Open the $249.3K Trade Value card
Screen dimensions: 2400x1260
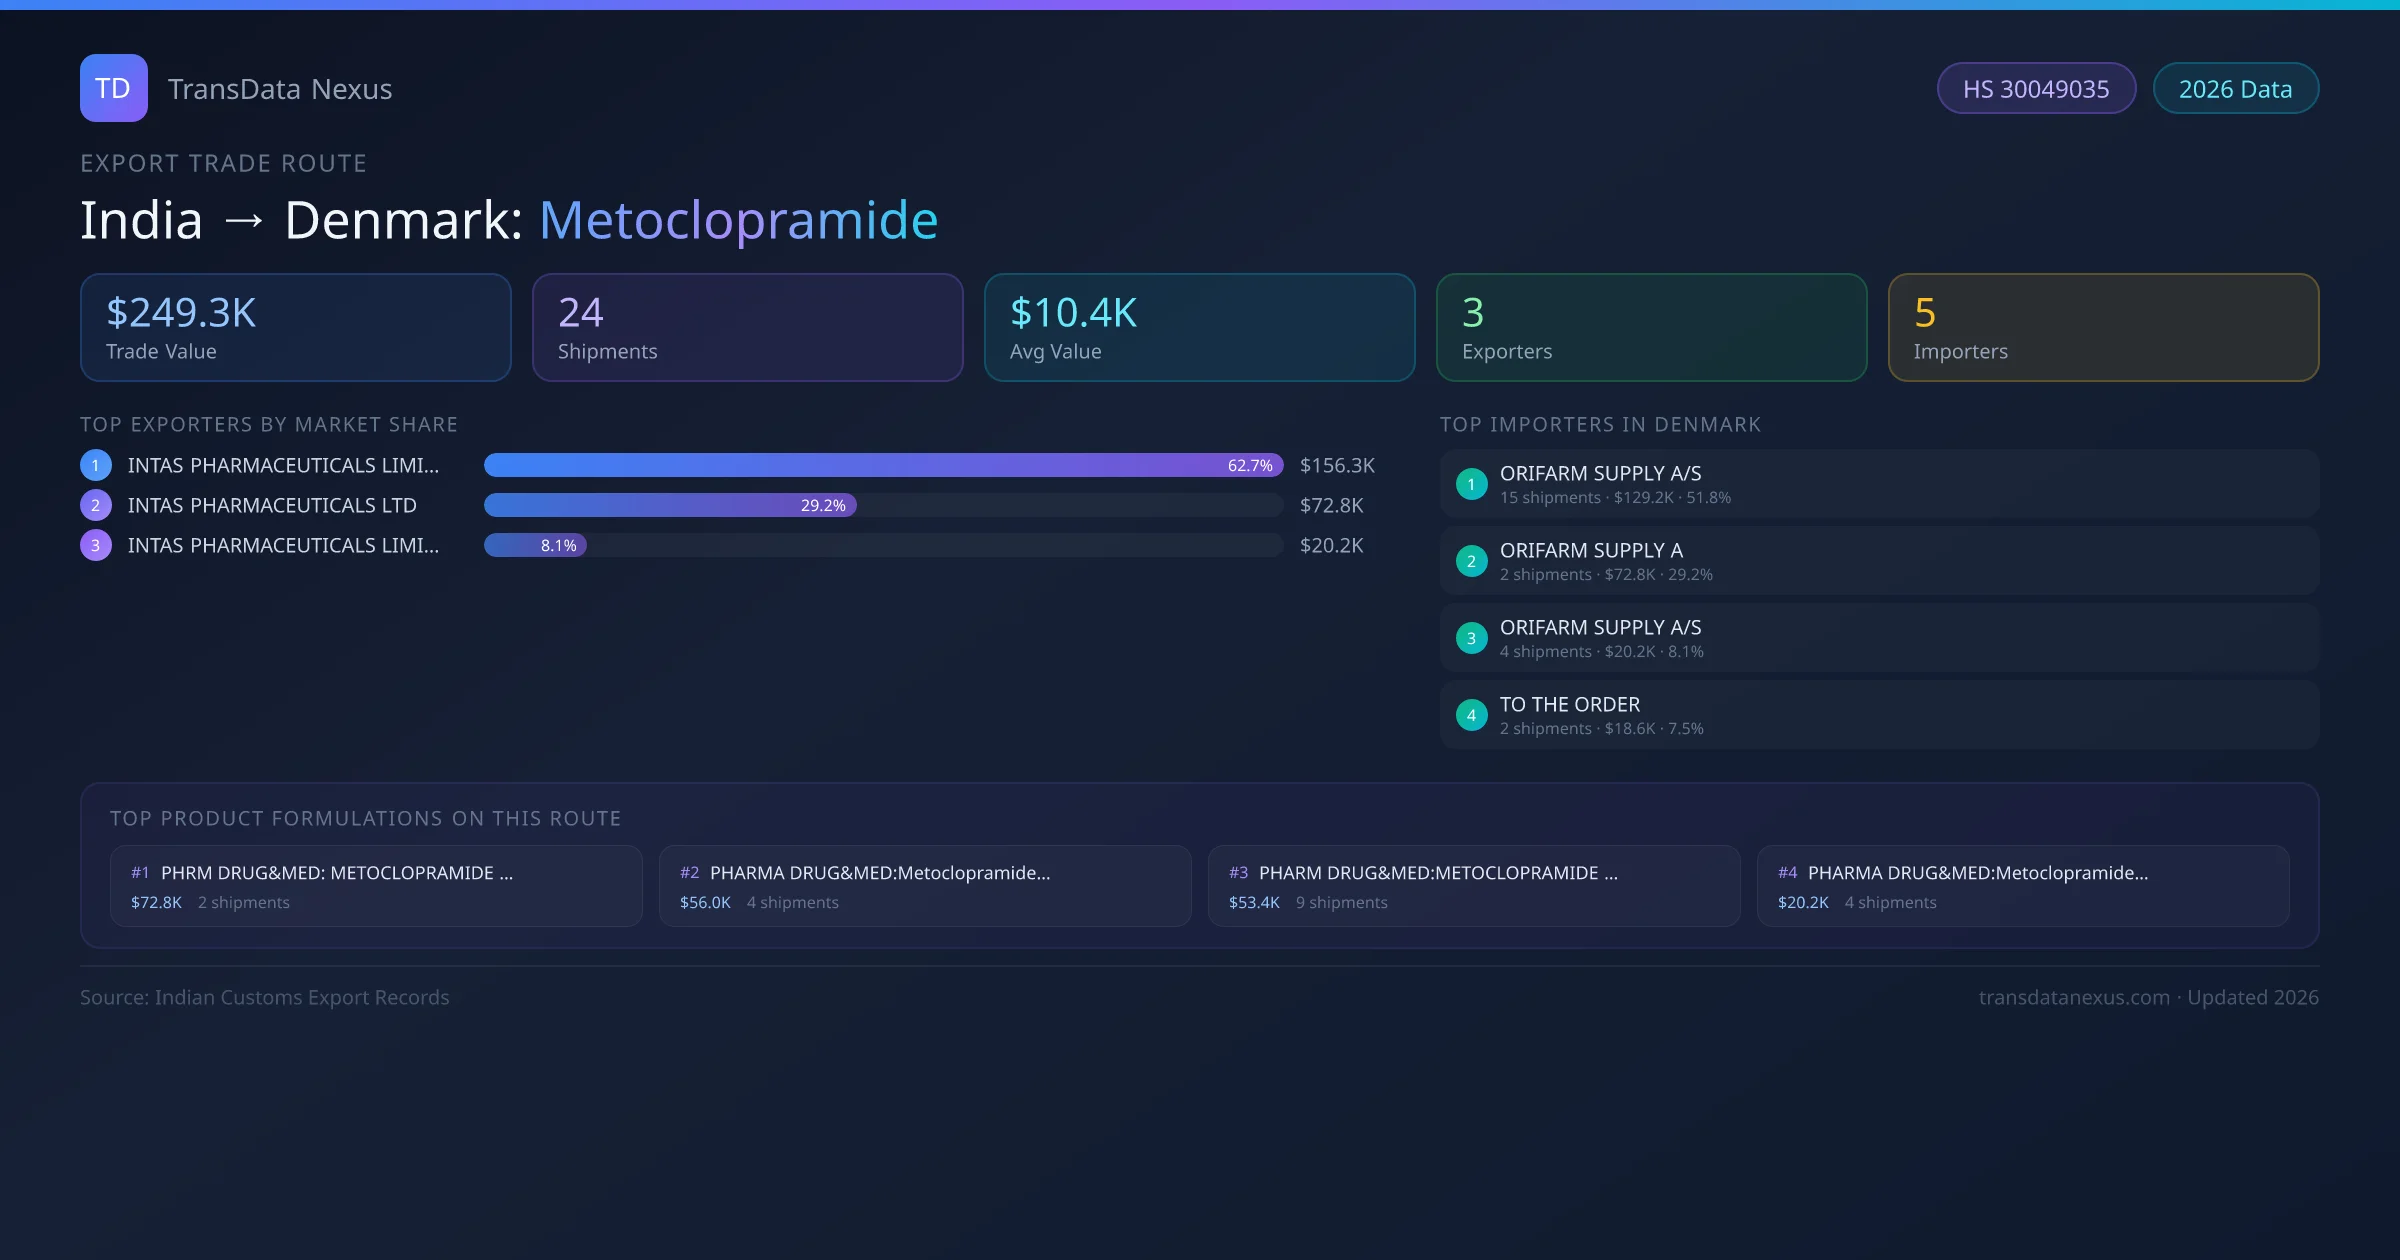[x=296, y=328]
